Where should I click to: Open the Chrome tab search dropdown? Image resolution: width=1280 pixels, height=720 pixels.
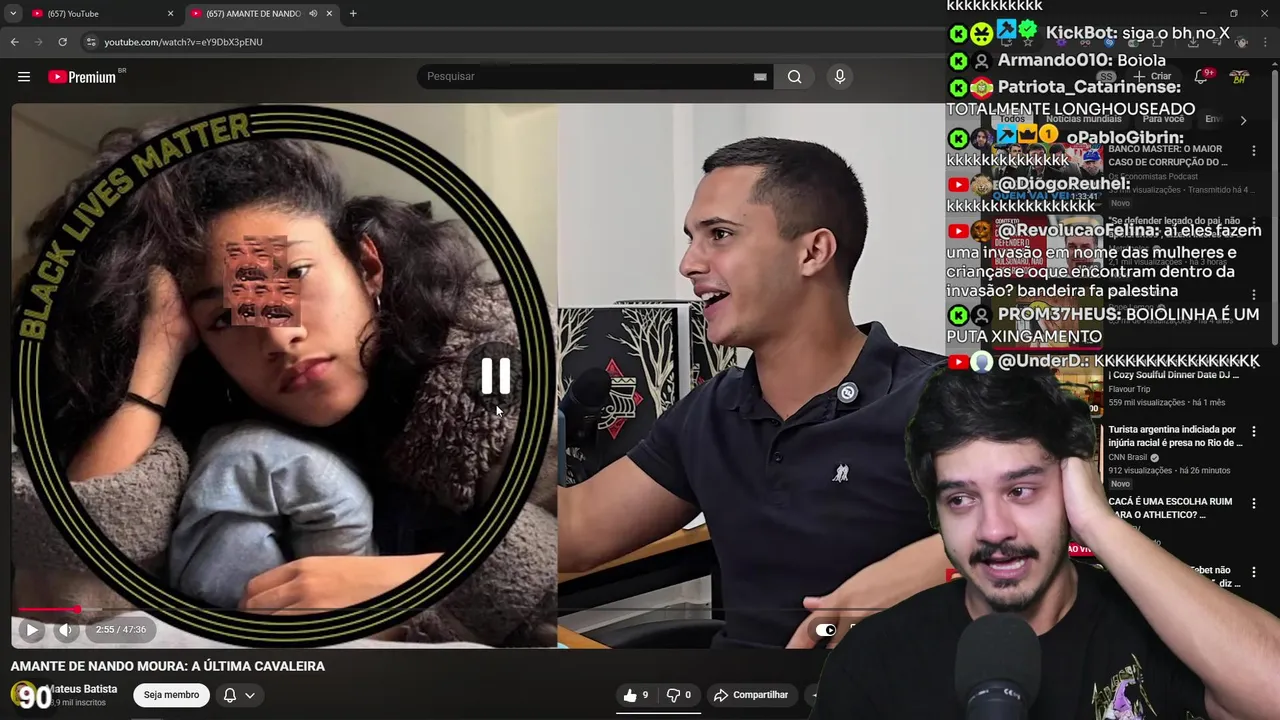point(13,13)
